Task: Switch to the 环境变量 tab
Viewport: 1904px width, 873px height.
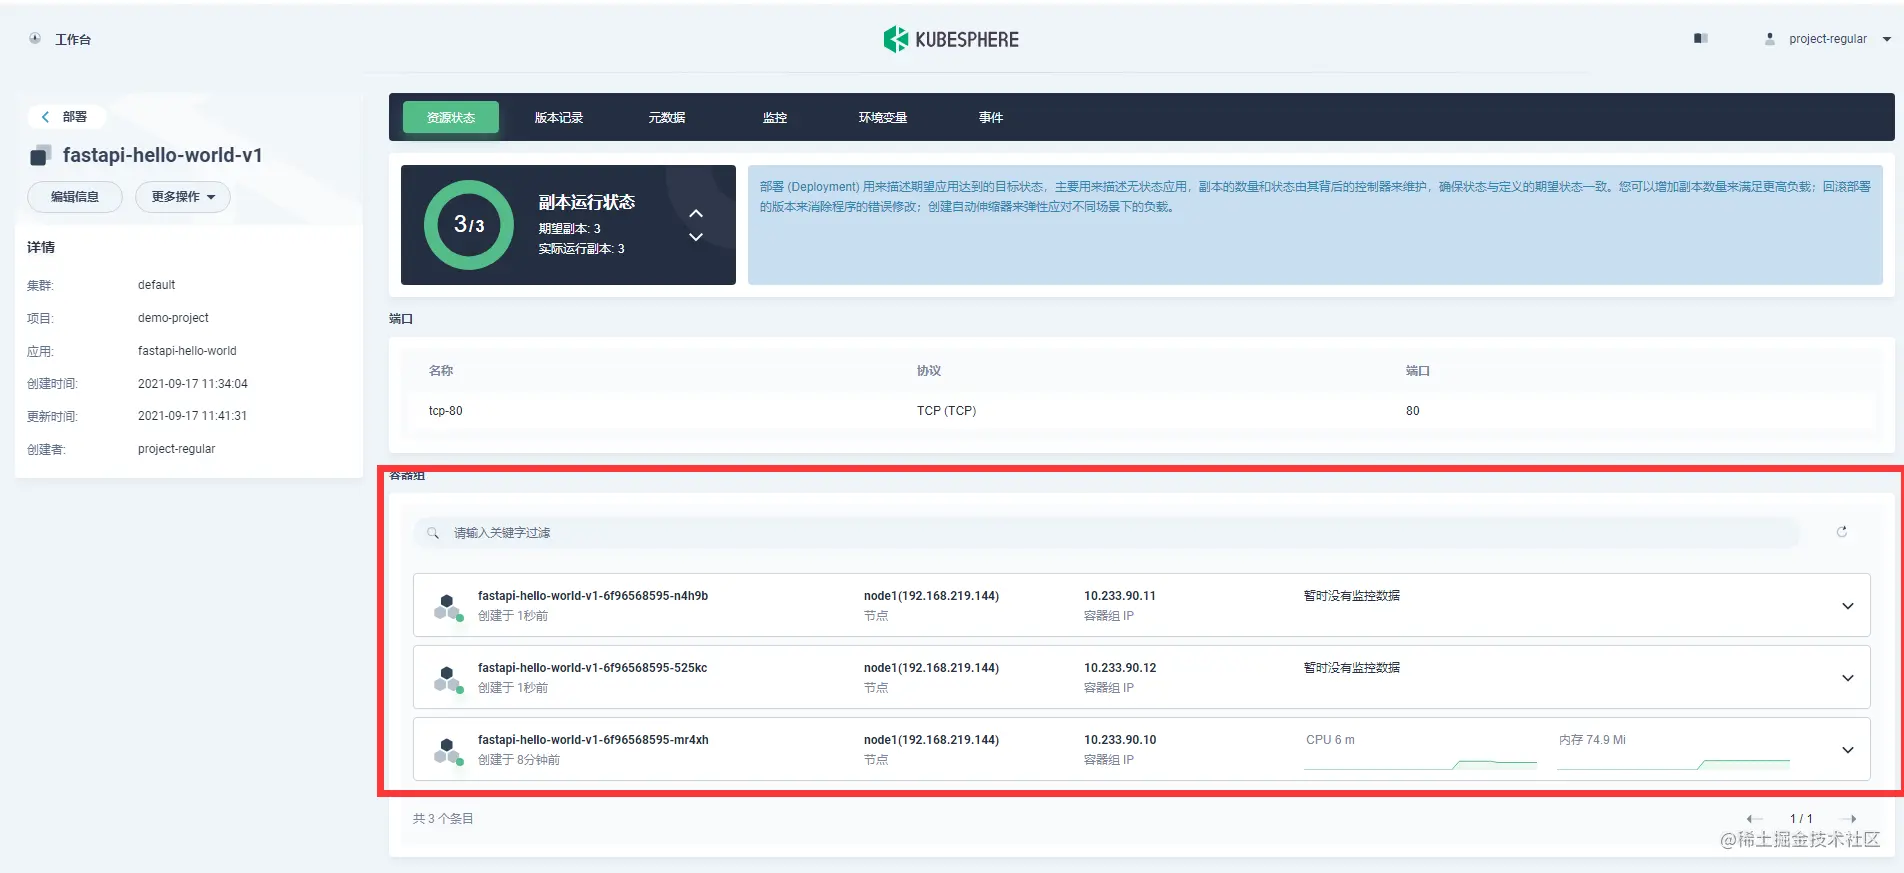Action: (x=883, y=118)
